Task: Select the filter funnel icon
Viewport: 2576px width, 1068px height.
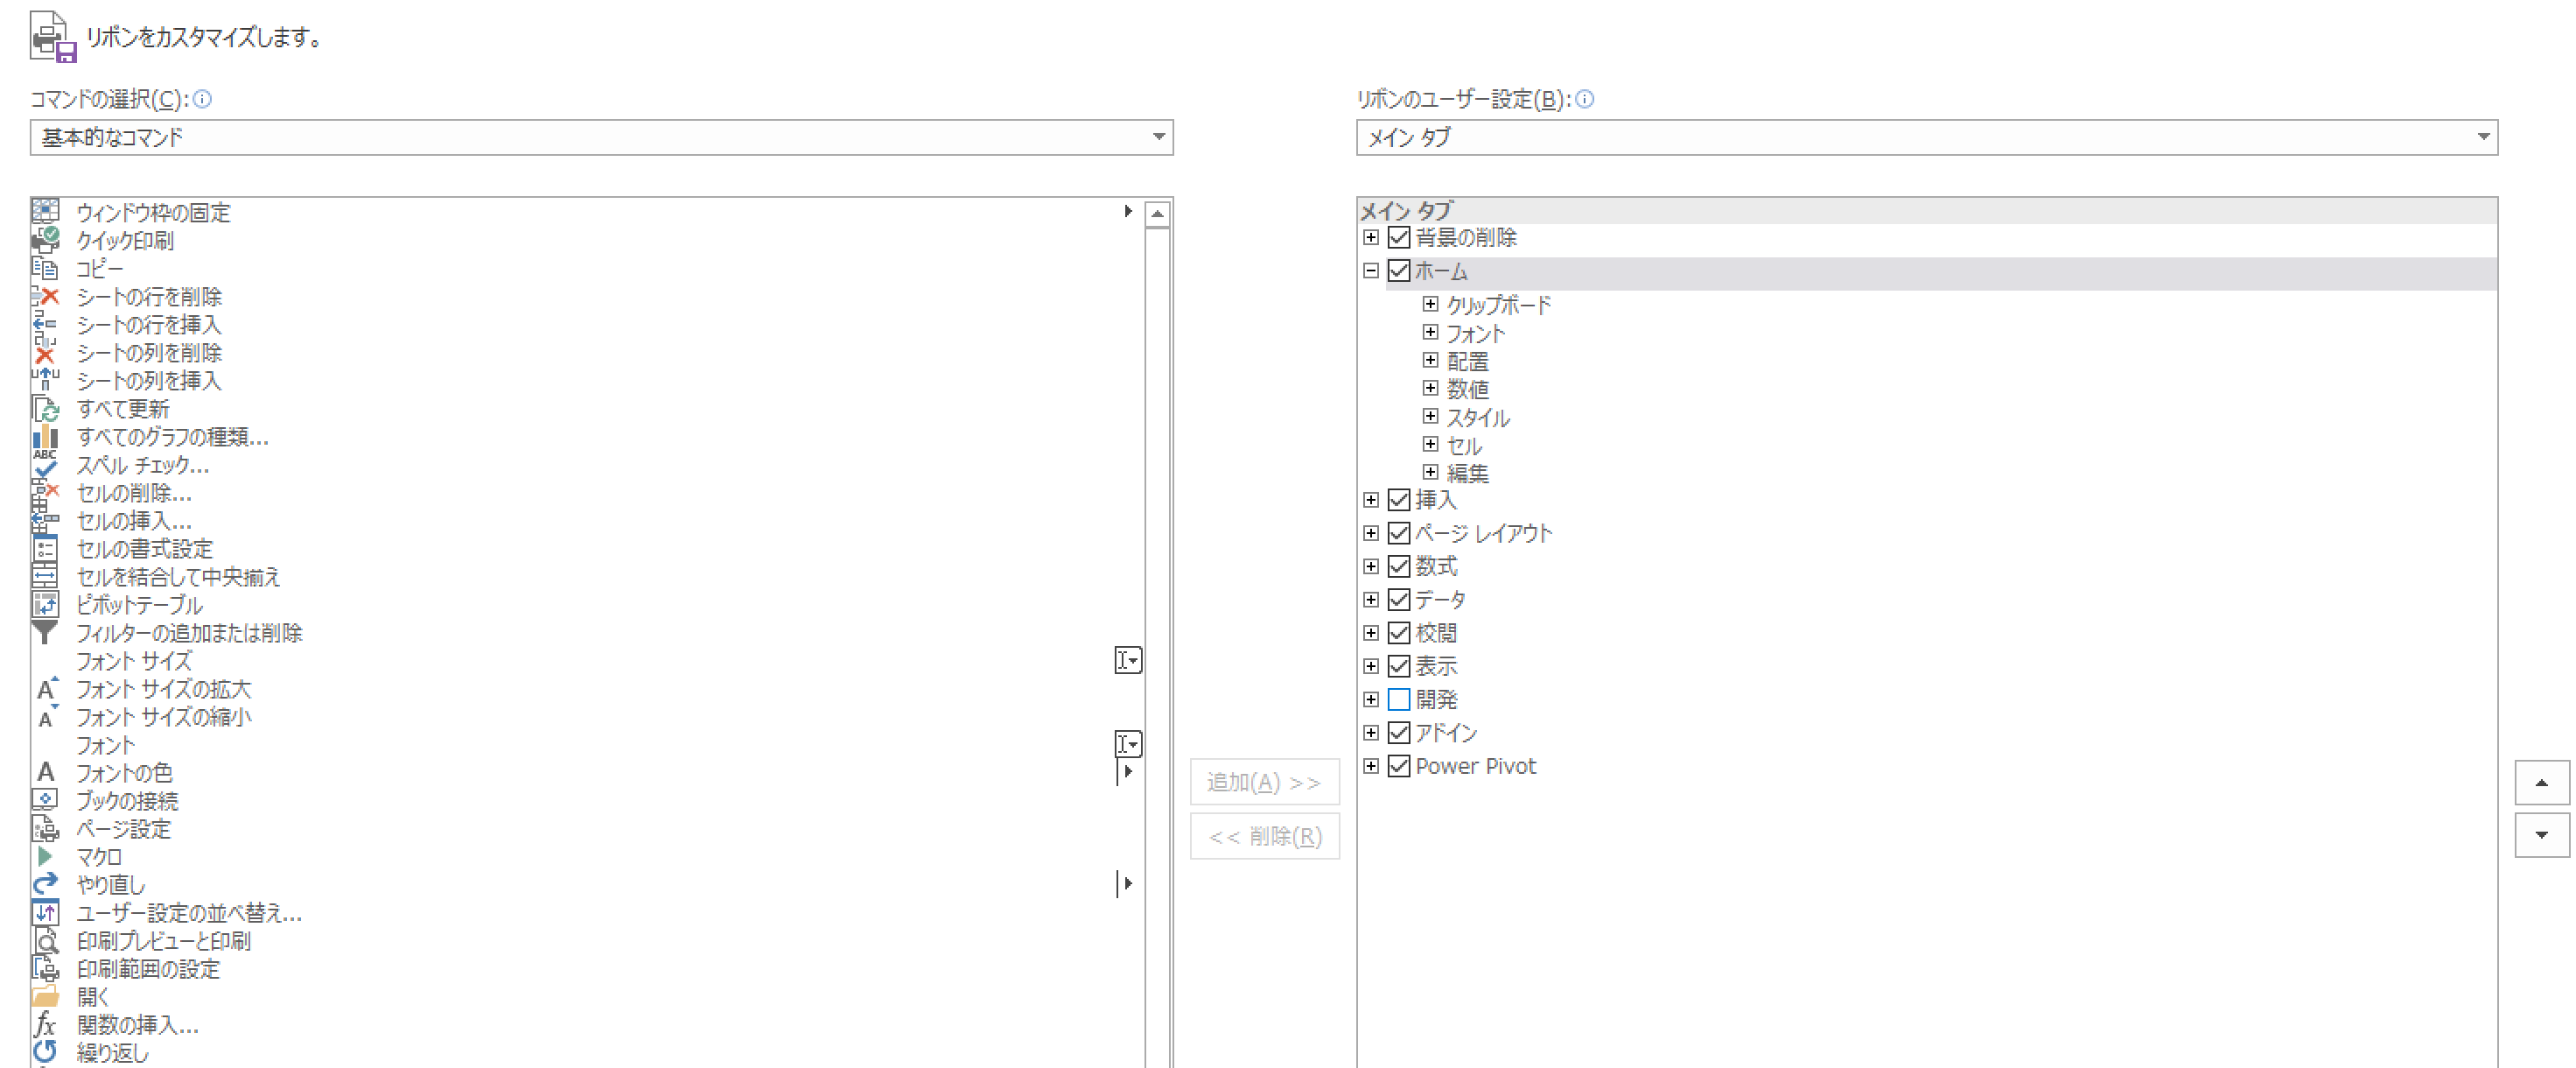Action: tap(45, 632)
